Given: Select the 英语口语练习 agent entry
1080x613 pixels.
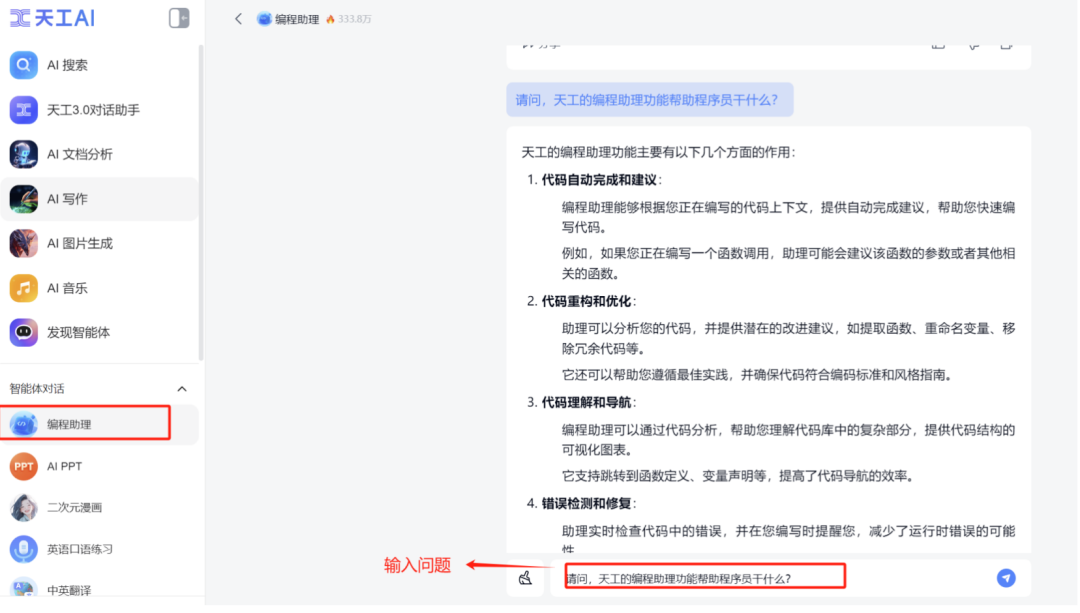Looking at the screenshot, I should click(23, 548).
